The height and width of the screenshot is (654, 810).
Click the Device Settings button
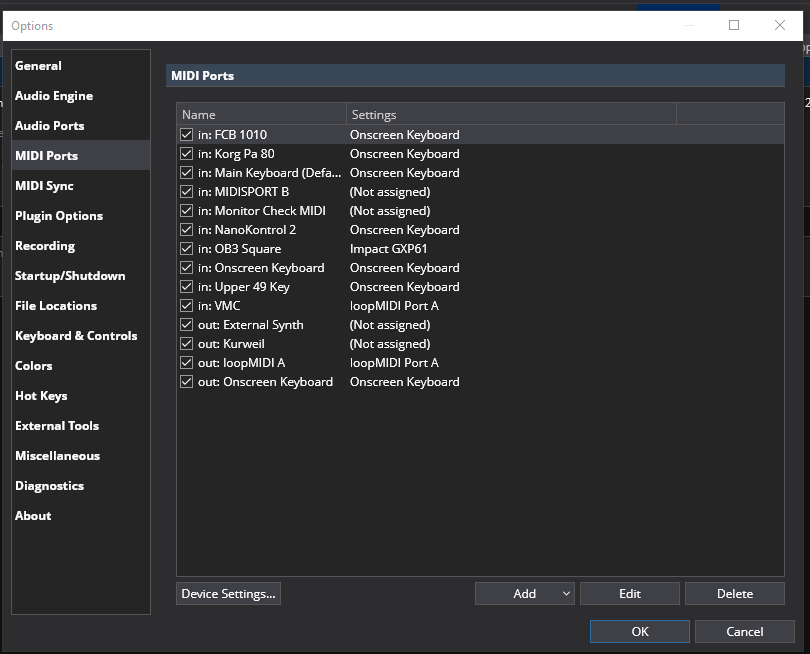pyautogui.click(x=228, y=594)
